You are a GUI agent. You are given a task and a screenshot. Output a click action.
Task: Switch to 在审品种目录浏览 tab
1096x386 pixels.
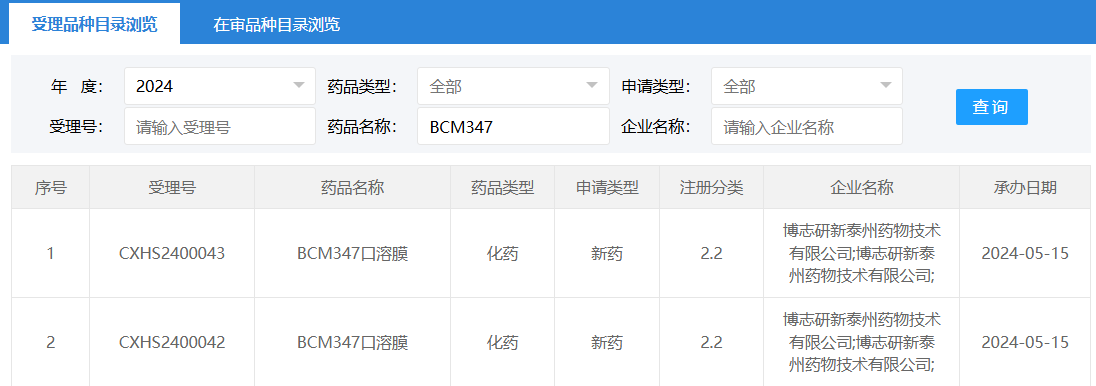pyautogui.click(x=277, y=24)
